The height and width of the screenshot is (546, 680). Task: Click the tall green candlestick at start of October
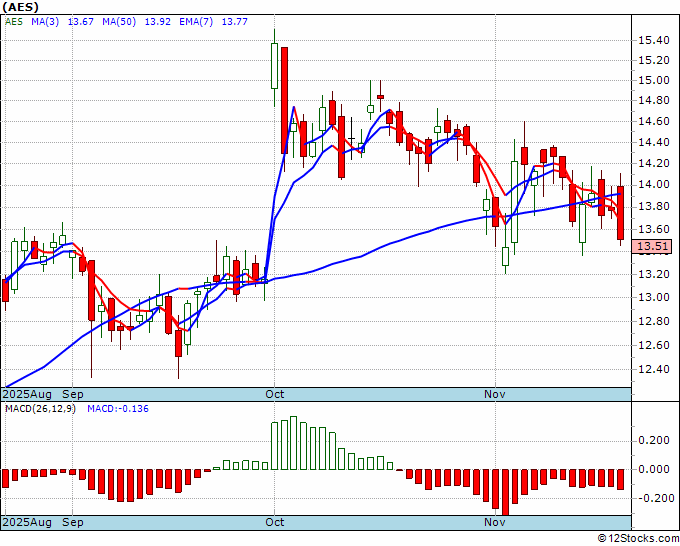[x=275, y=66]
